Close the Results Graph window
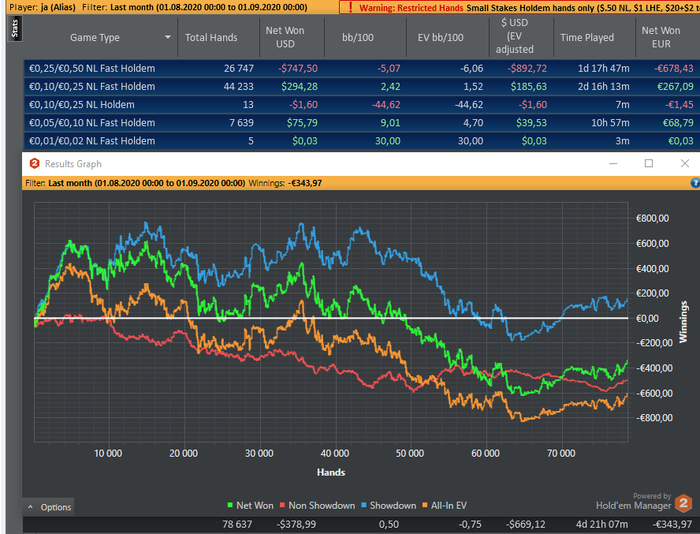Screen dimensions: 700x534 click(684, 163)
